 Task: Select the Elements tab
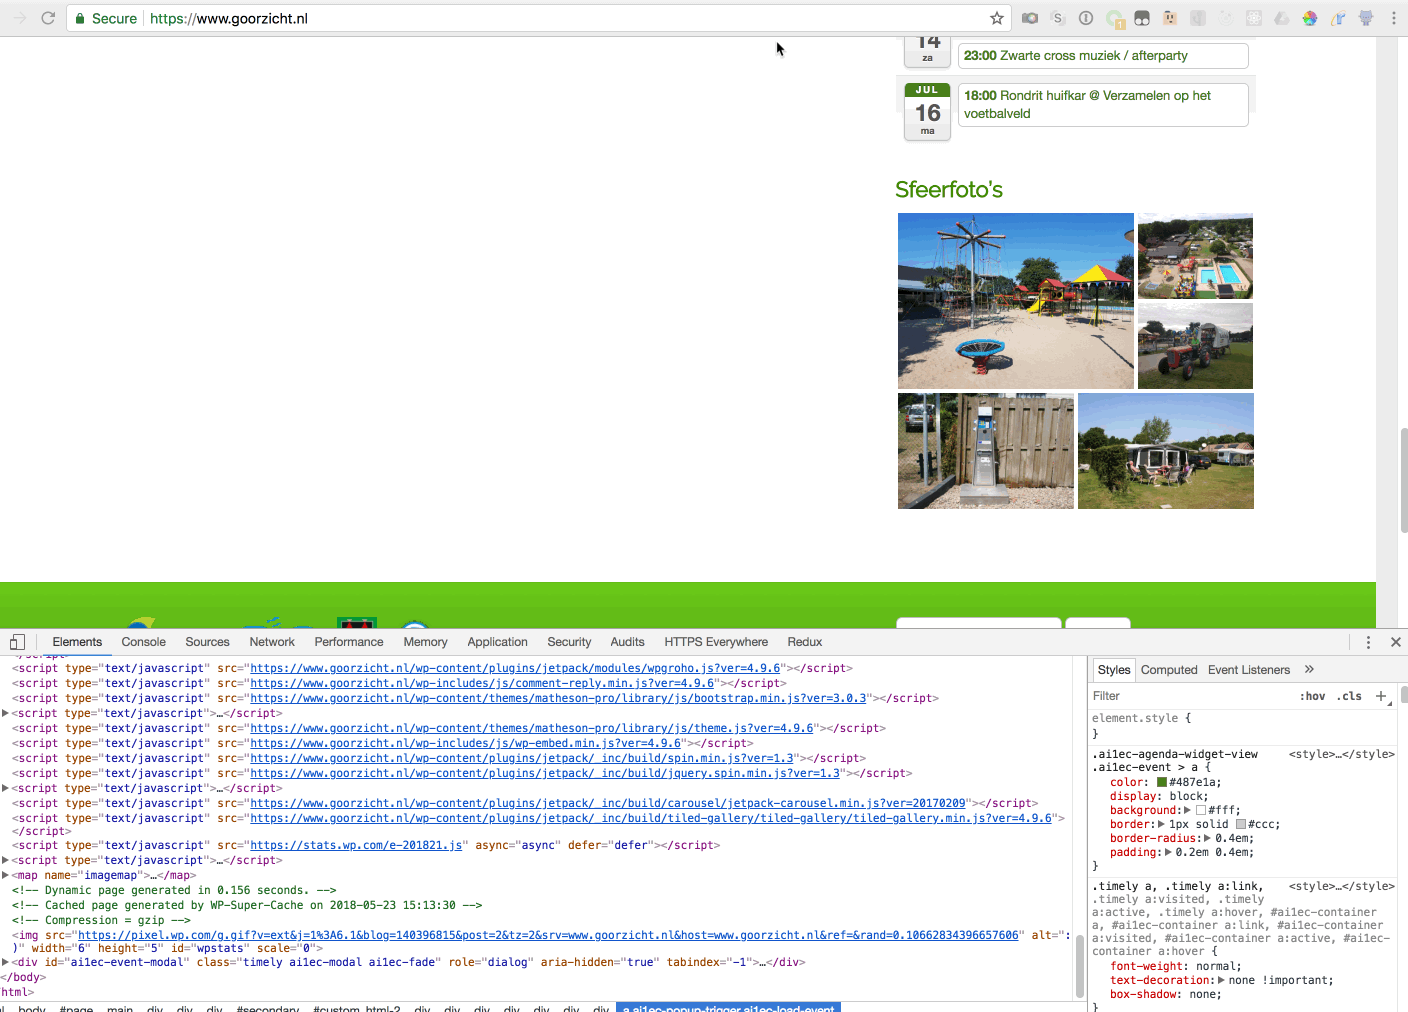[77, 642]
